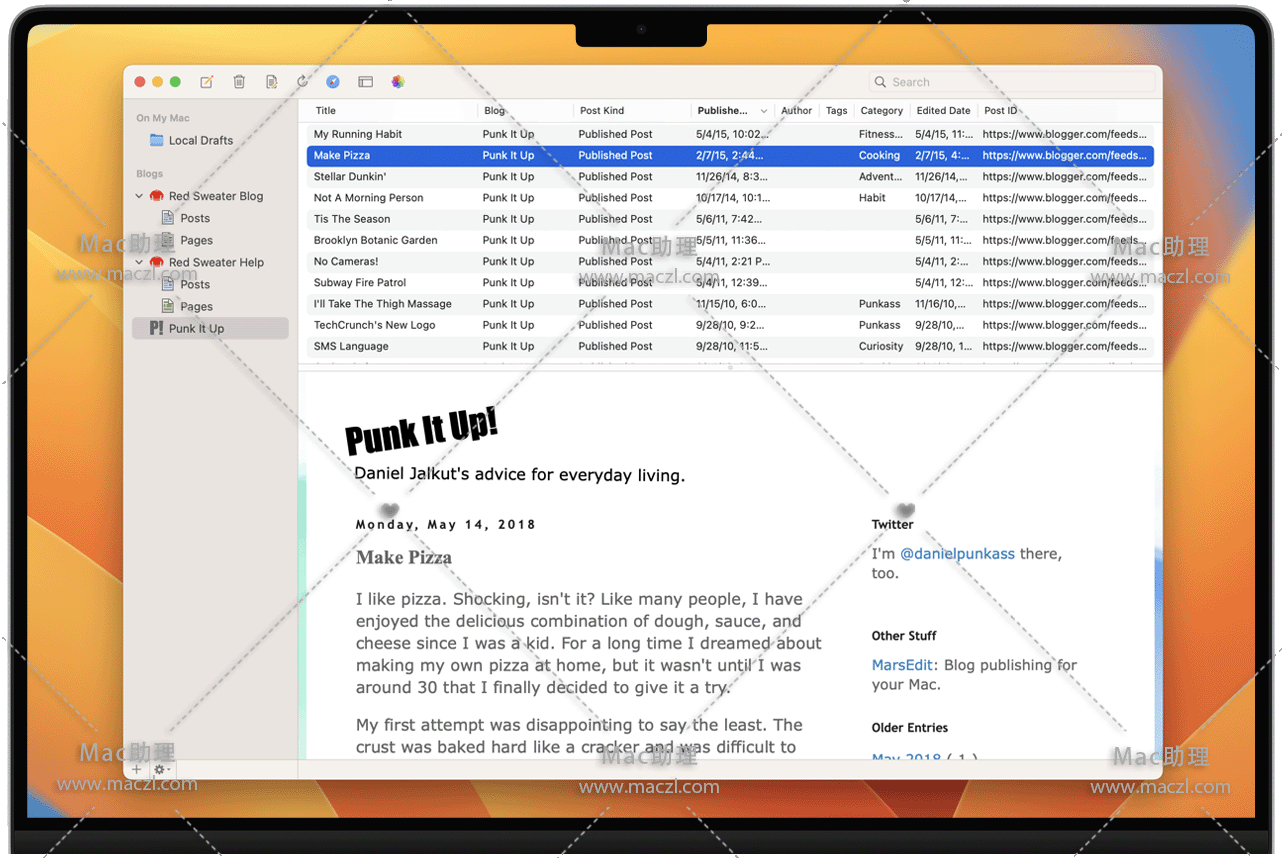Open the MarsEdit link in Other Stuff
Image resolution: width=1282 pixels, height=858 pixels.
902,665
